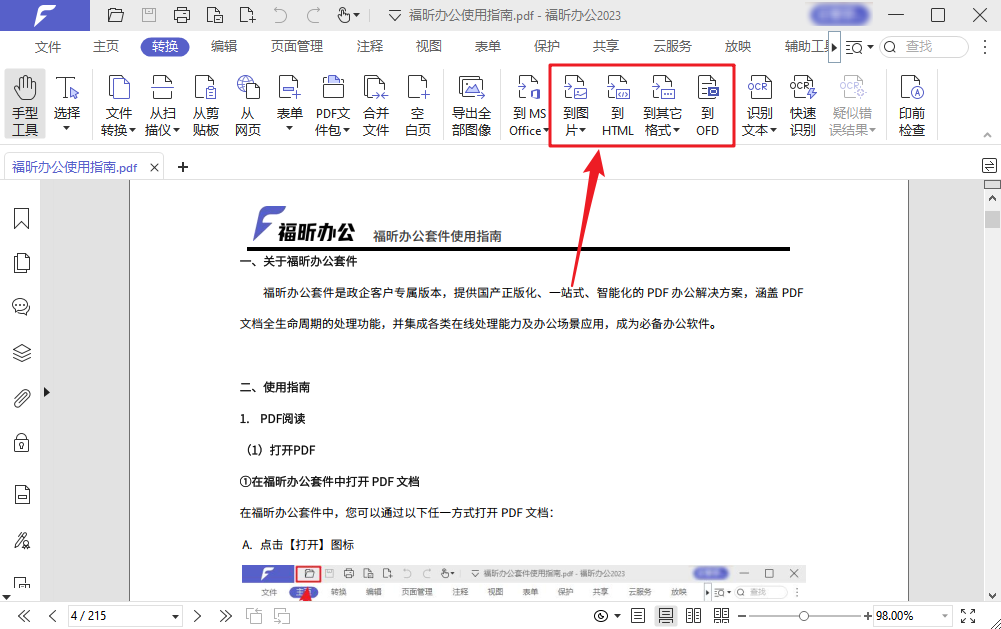The image size is (1001, 629).
Task: Click the 到OFD conversion icon
Action: 708,103
